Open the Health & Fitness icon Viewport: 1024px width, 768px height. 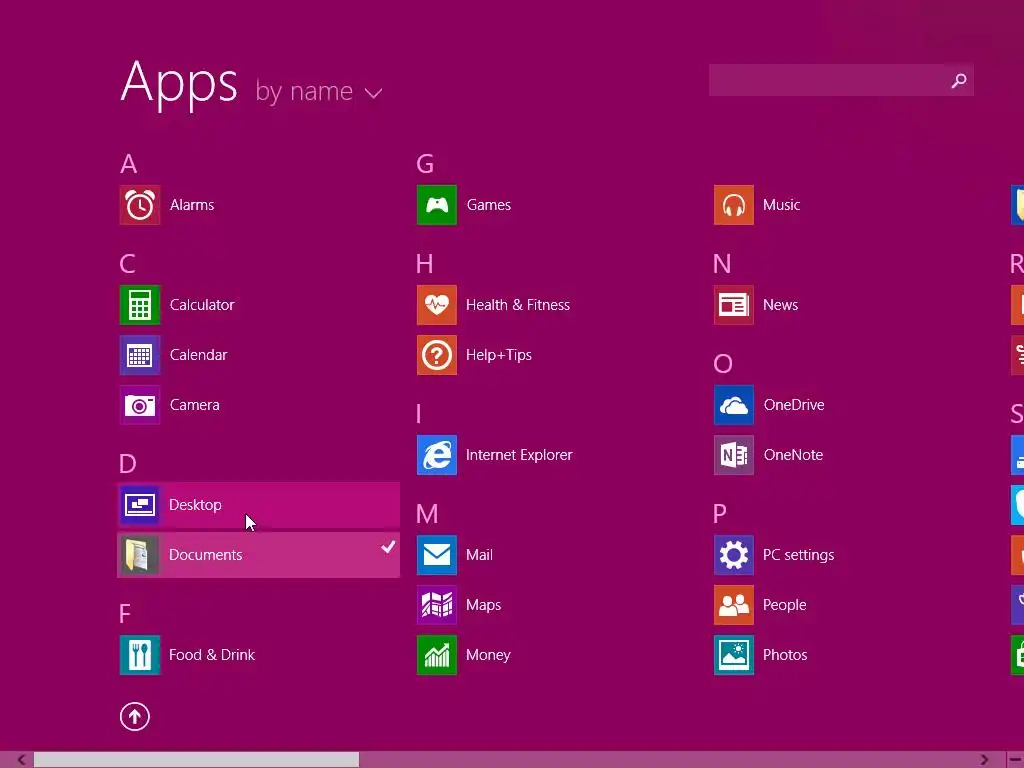point(437,305)
